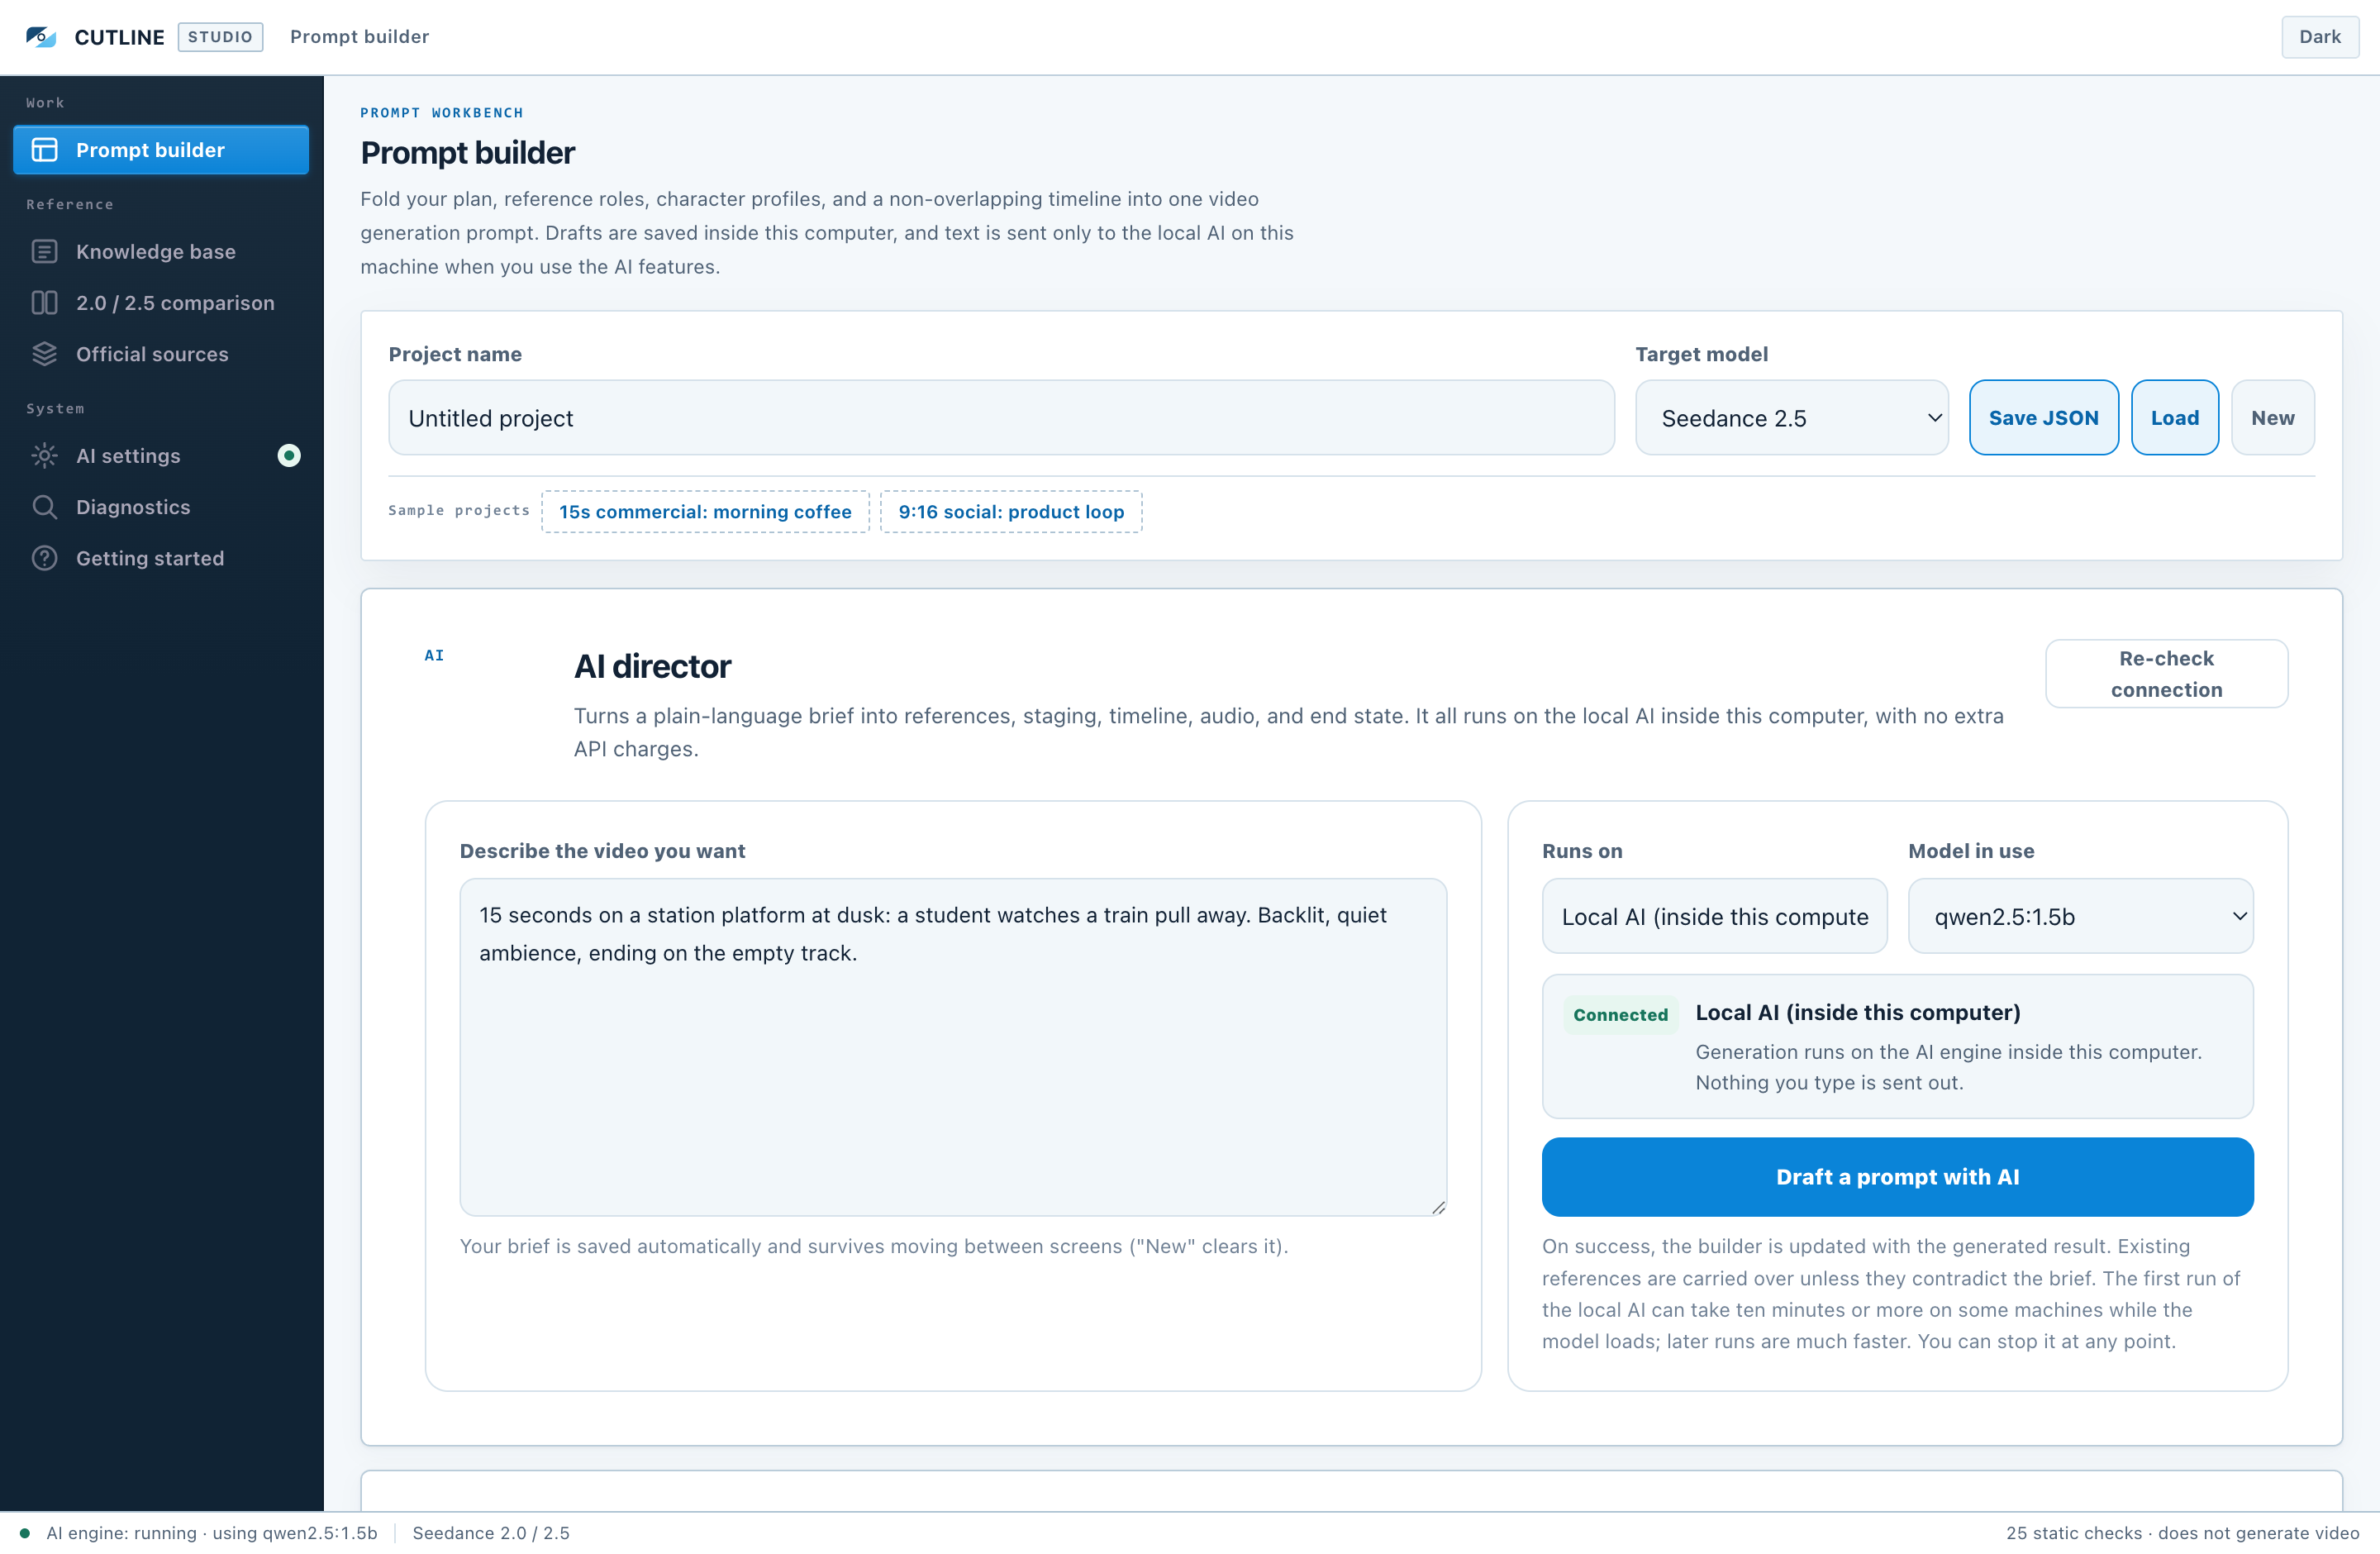Click the Connected status badge
The width and height of the screenshot is (2380, 1554).
click(1620, 1015)
